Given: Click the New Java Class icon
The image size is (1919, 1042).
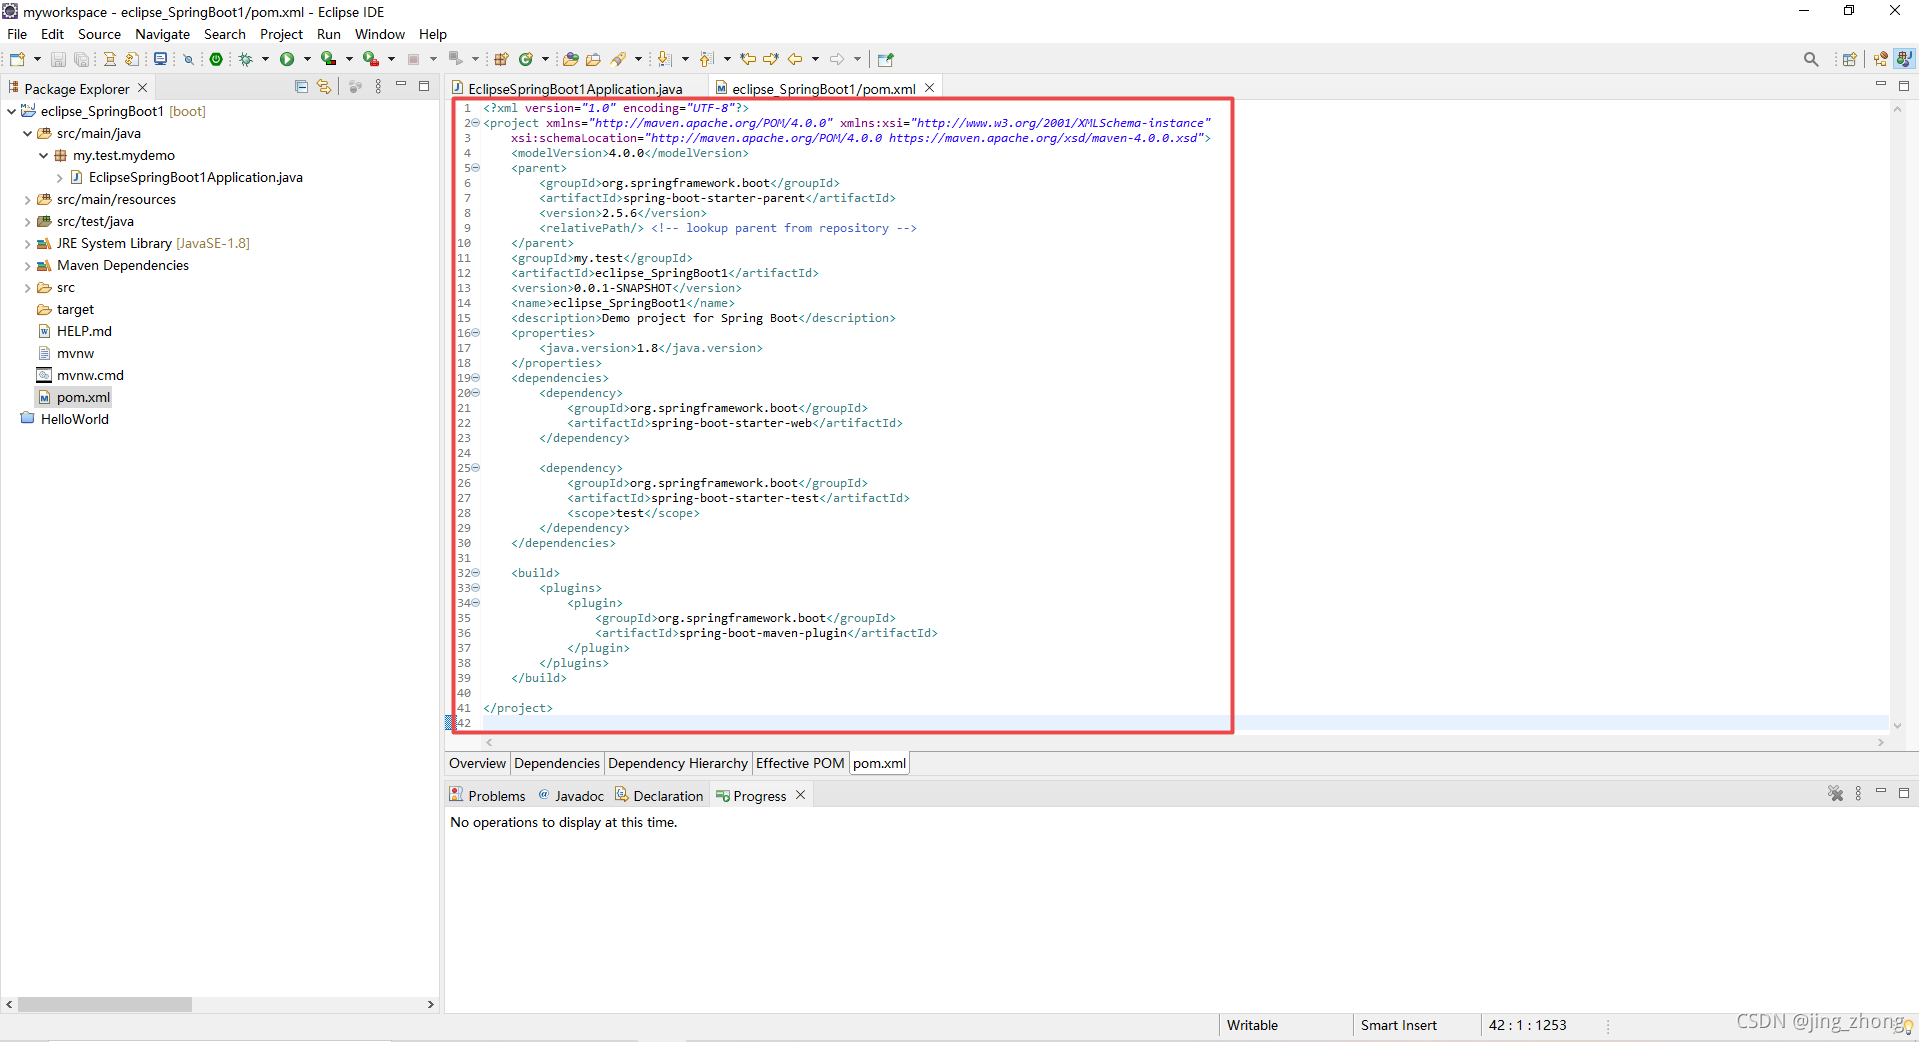Looking at the screenshot, I should point(525,59).
